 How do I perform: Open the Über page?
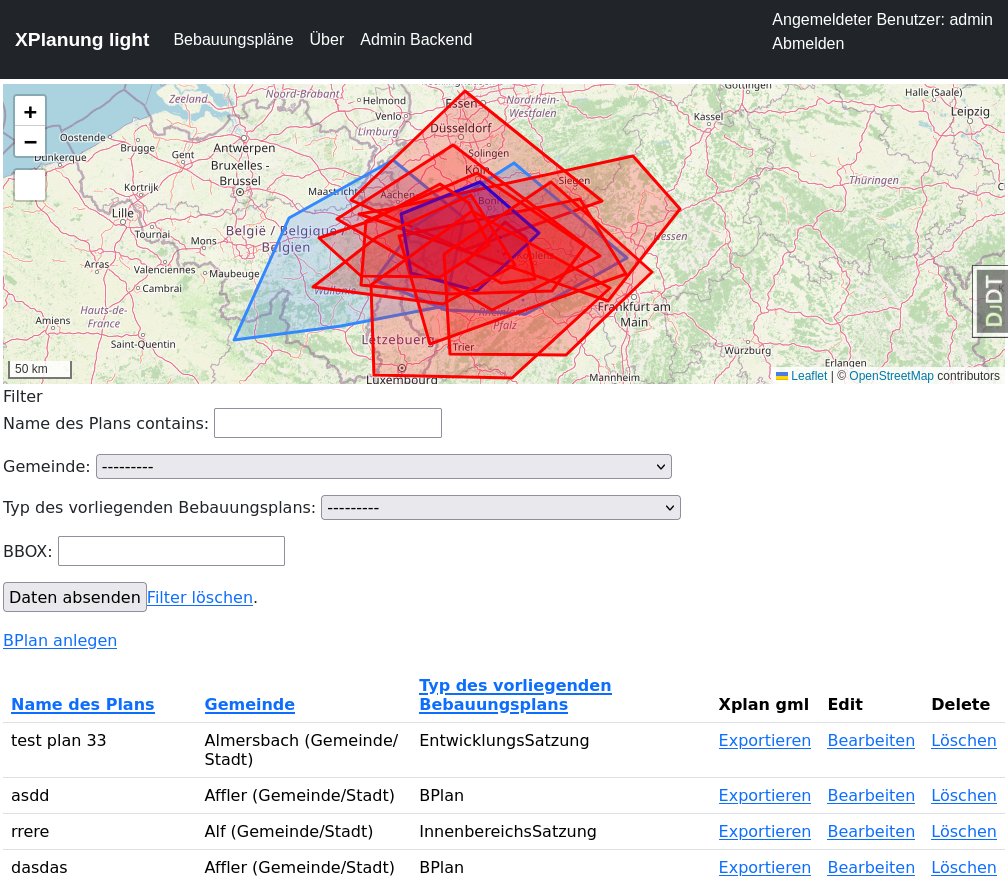pyautogui.click(x=327, y=40)
